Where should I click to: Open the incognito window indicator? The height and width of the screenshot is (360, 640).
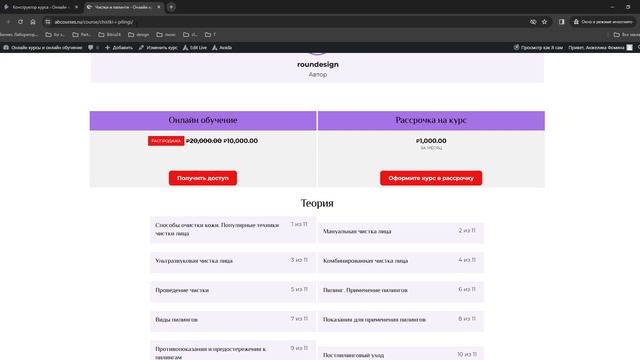pos(603,22)
